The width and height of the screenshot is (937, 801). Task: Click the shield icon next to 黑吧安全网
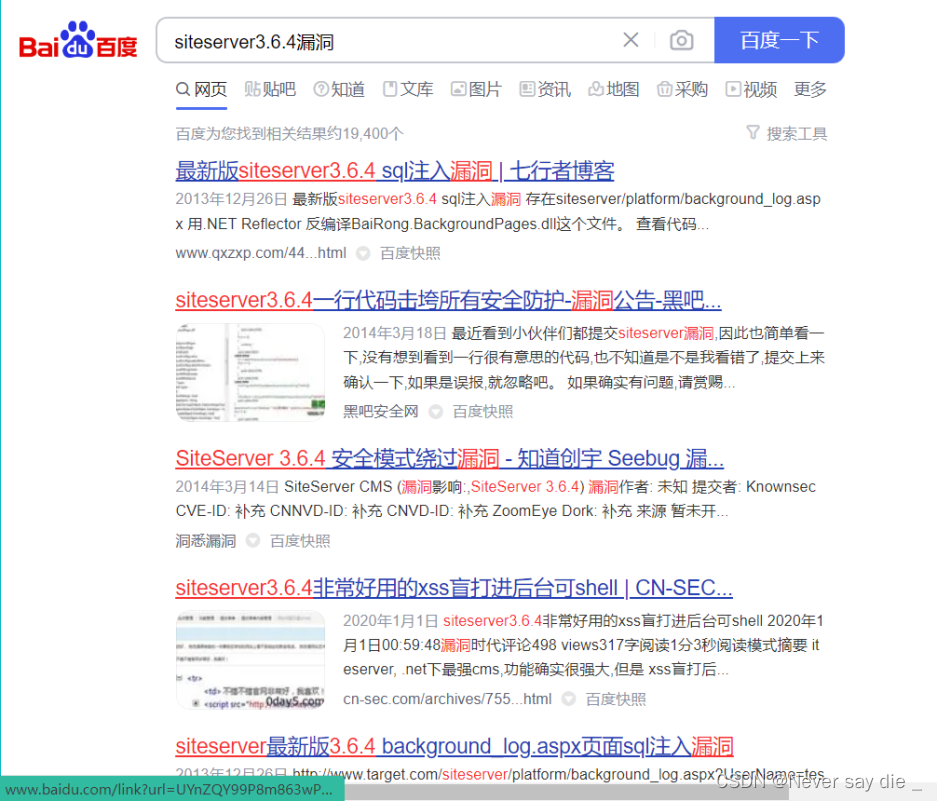tap(436, 411)
